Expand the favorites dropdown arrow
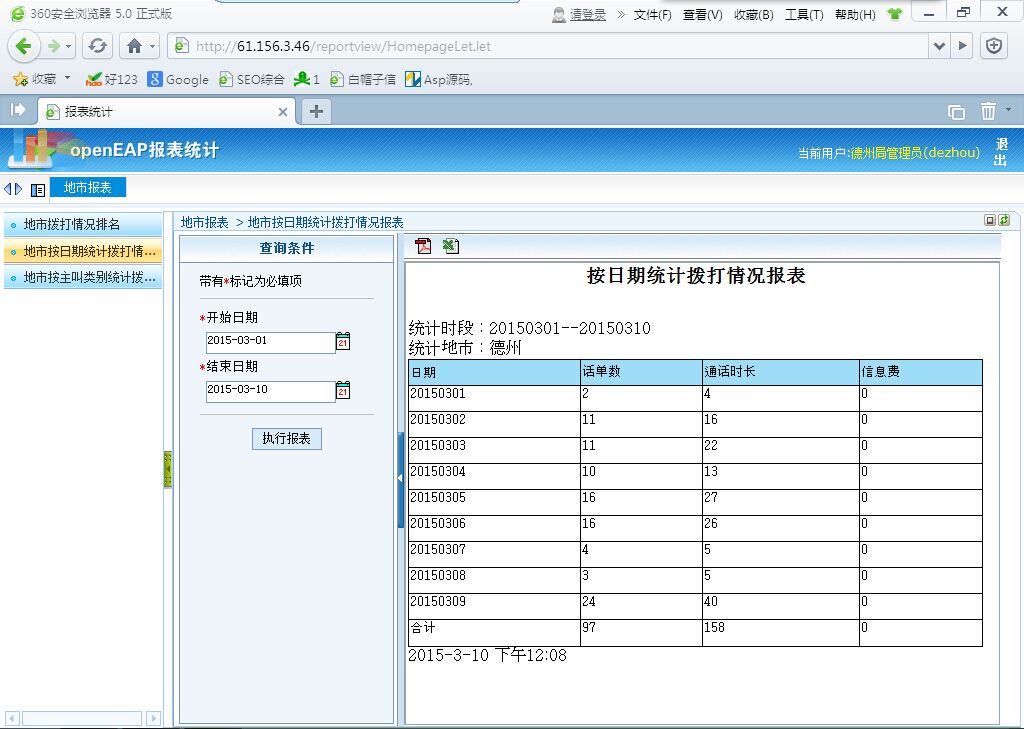The height and width of the screenshot is (729, 1024). coord(67,78)
